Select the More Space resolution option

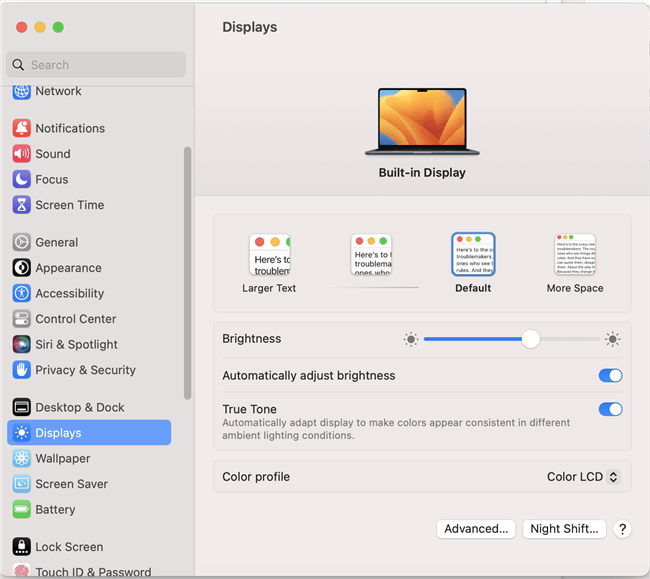coord(575,255)
